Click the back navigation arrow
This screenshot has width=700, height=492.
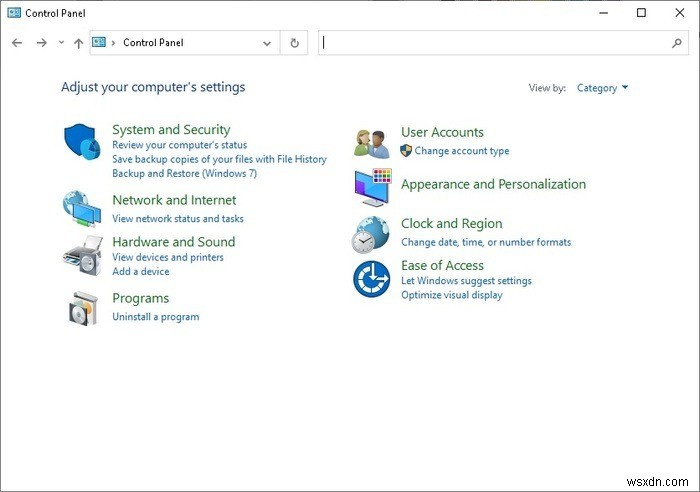pyautogui.click(x=17, y=43)
